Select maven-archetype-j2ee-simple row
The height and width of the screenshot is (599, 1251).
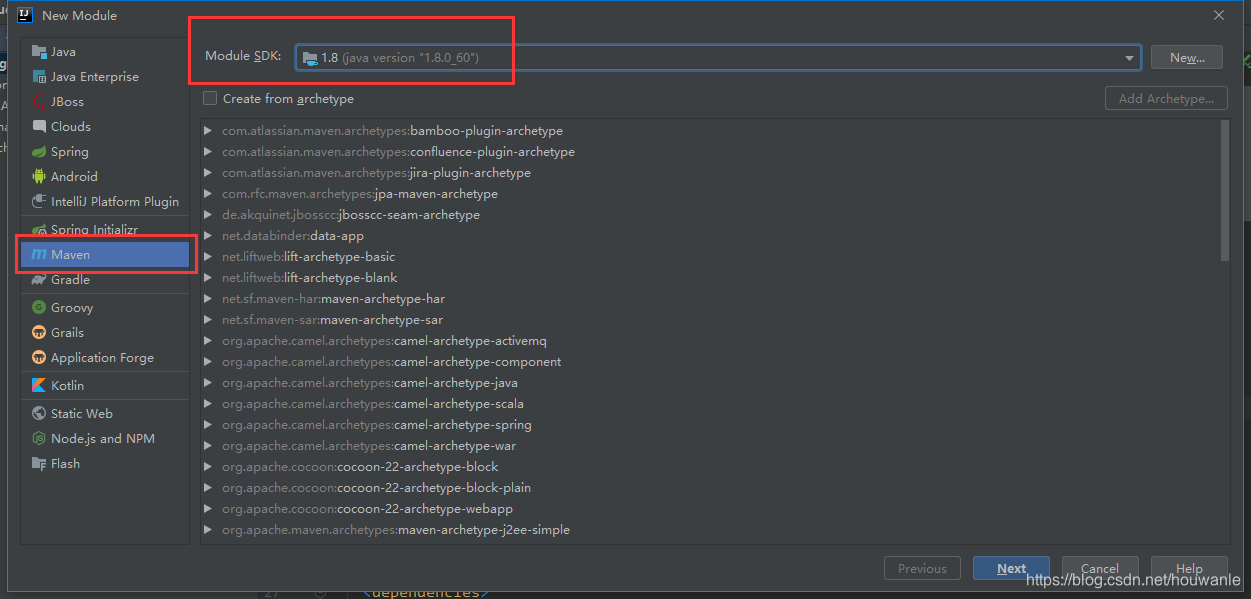coord(710,530)
